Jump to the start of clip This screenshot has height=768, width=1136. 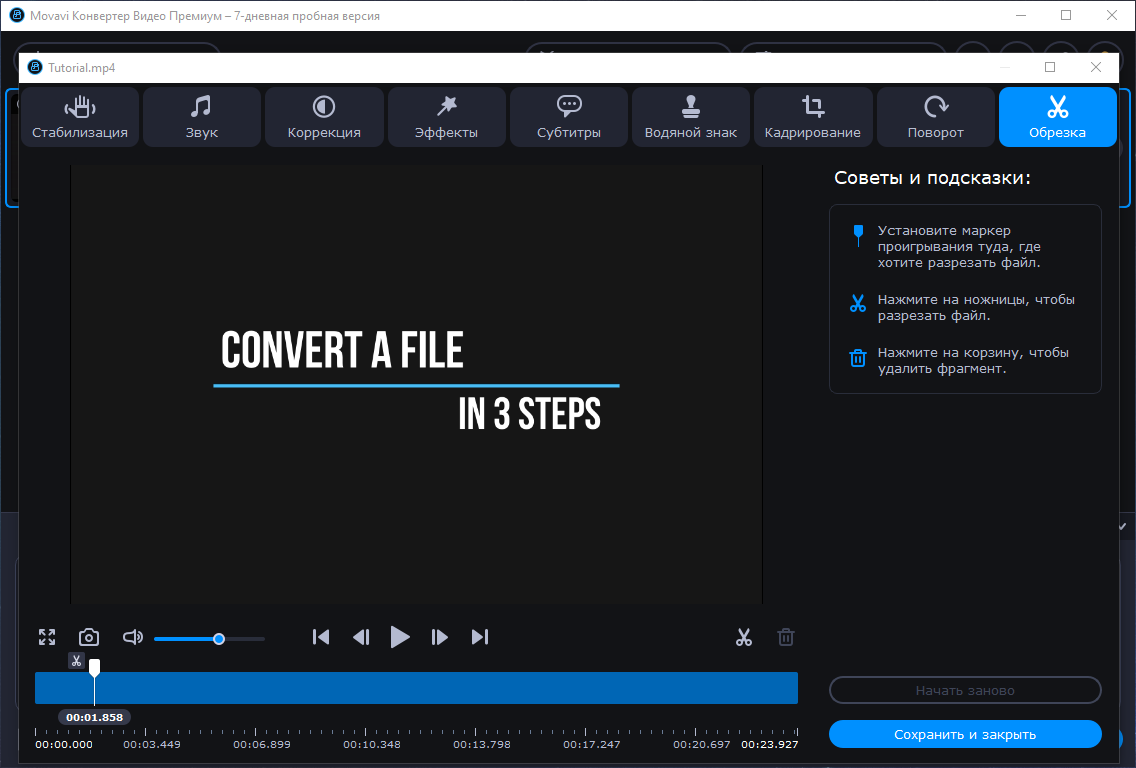pyautogui.click(x=321, y=637)
